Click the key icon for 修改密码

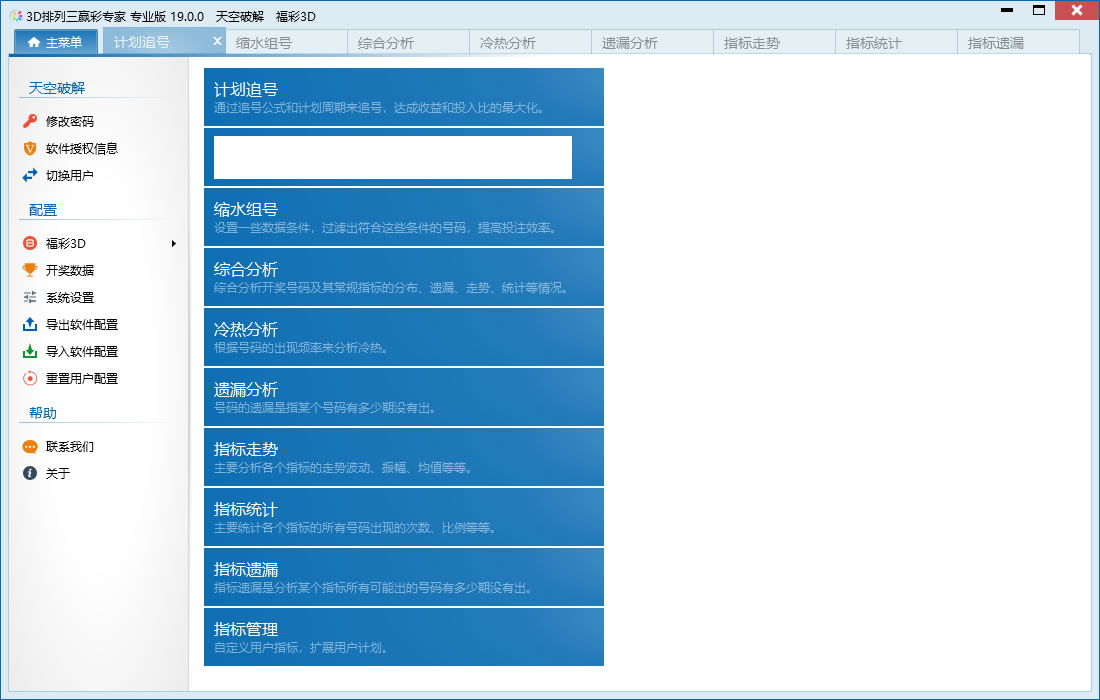29,121
